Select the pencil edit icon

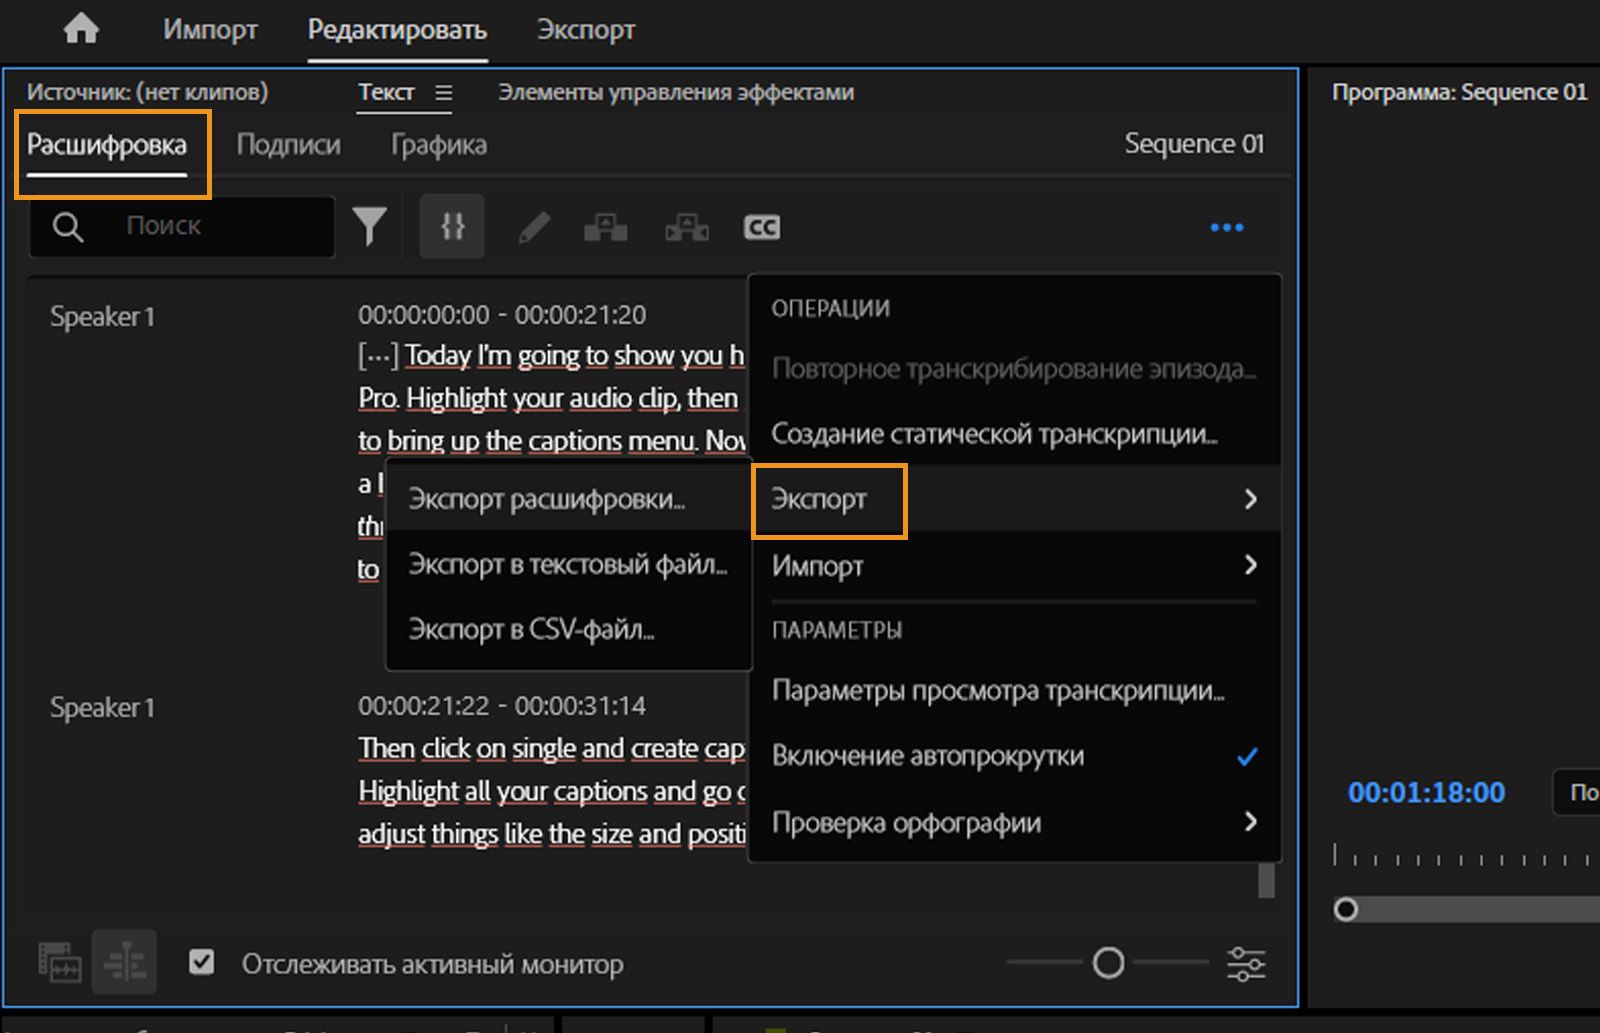(x=534, y=228)
